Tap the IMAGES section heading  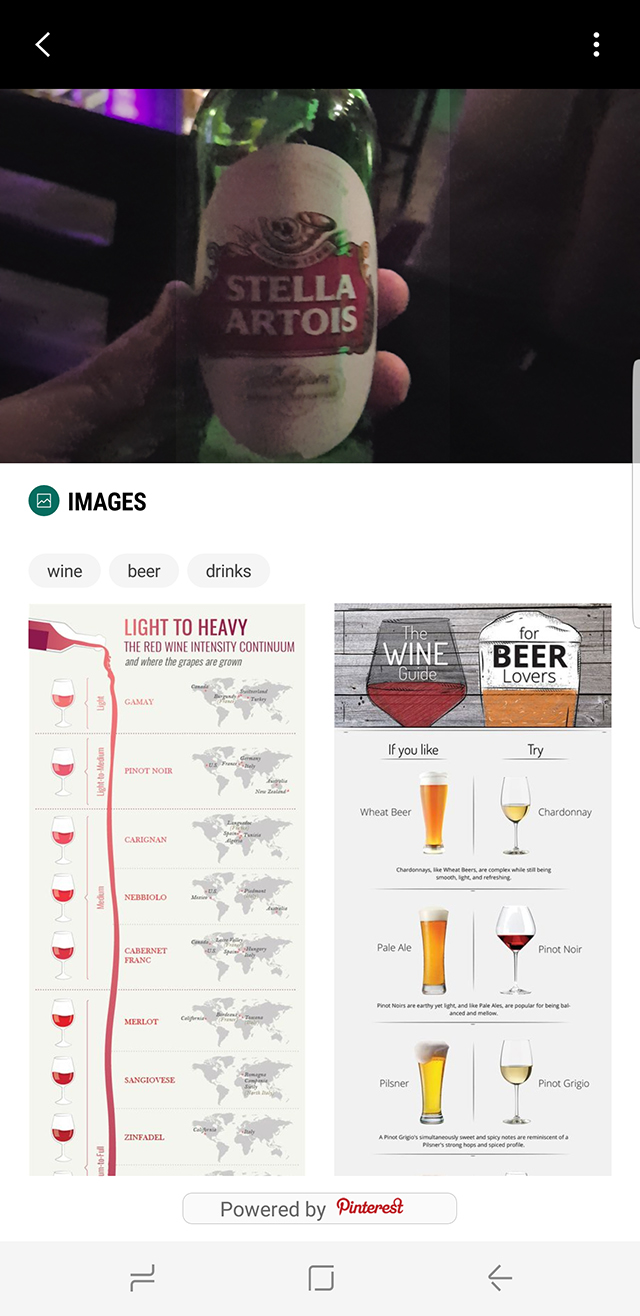point(107,502)
